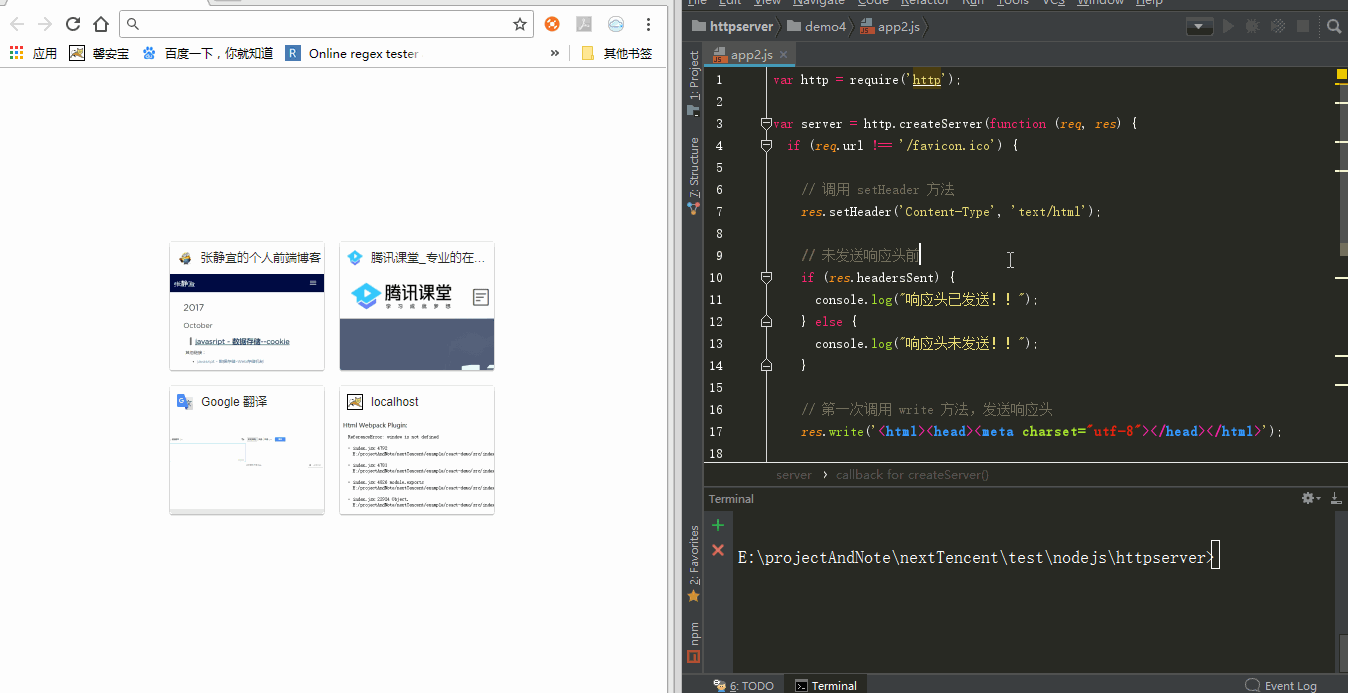Viewport: 1348px width, 693px height.
Task: Toggle the Project tool window sidebar tab
Action: (x=694, y=78)
